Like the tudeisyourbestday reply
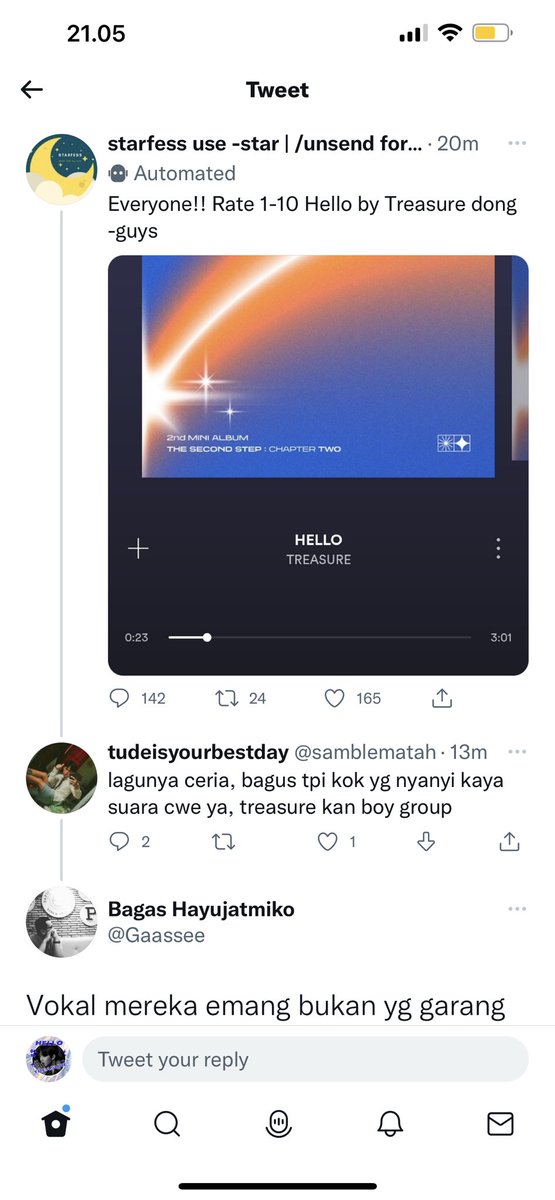555x1200 pixels. (327, 842)
